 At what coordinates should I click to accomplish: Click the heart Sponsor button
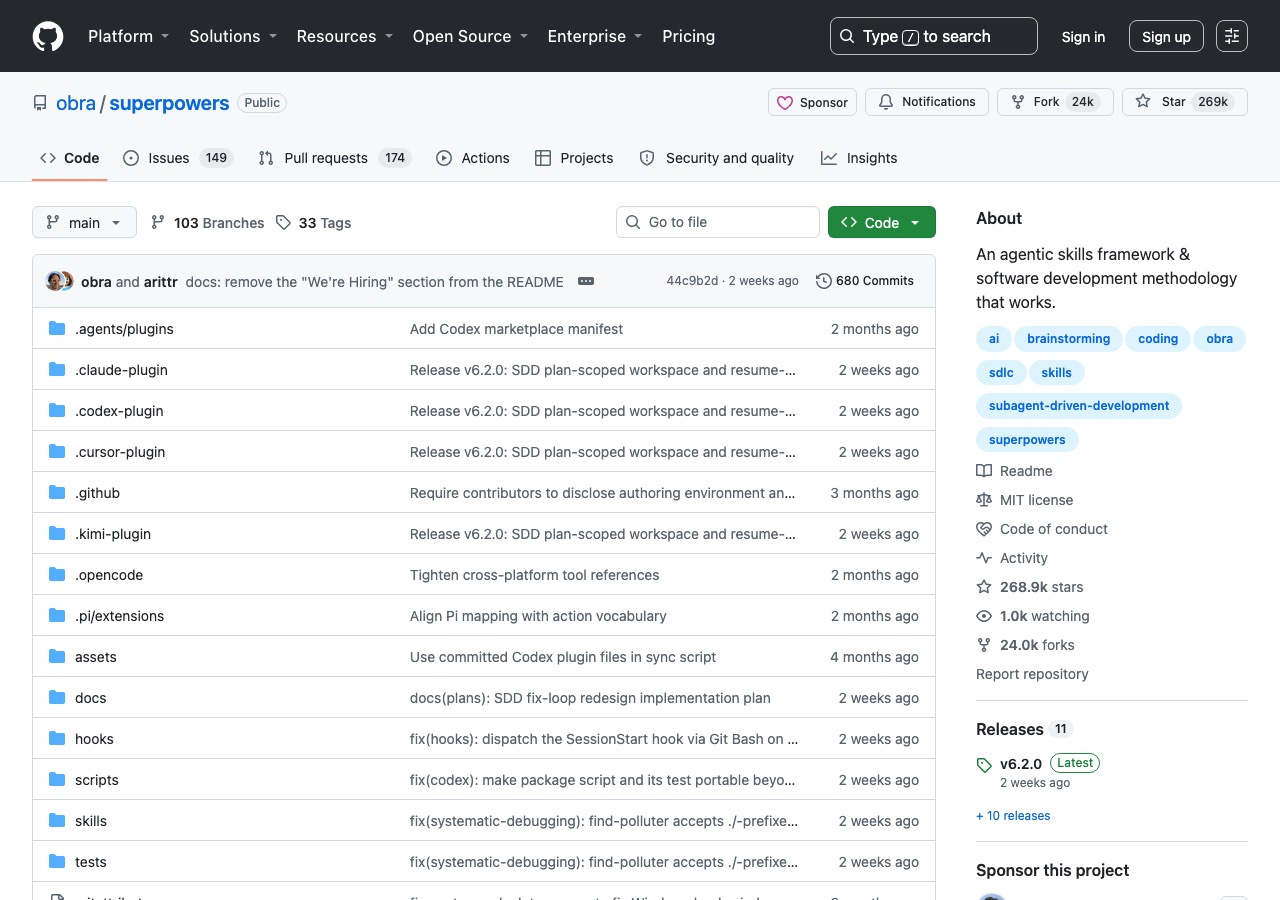pyautogui.click(x=812, y=102)
